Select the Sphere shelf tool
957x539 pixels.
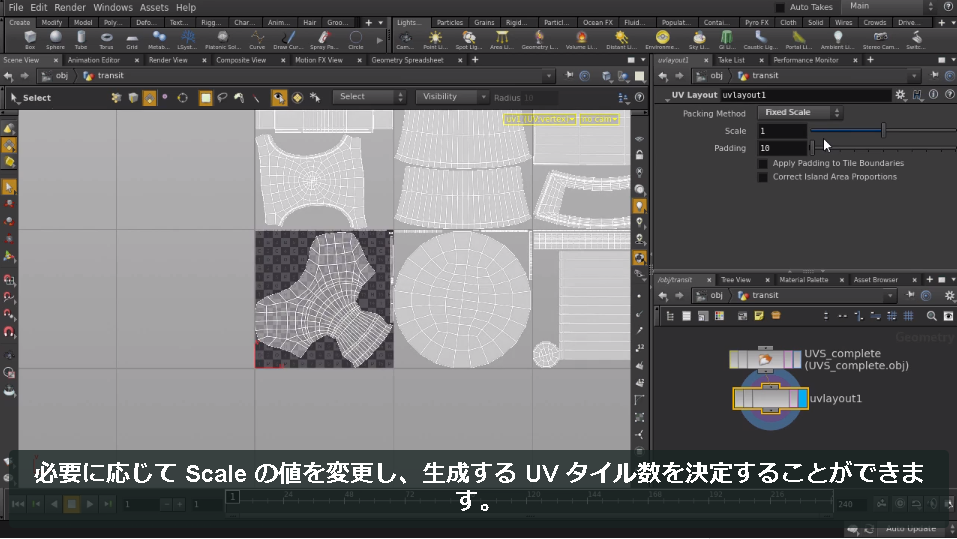point(56,40)
